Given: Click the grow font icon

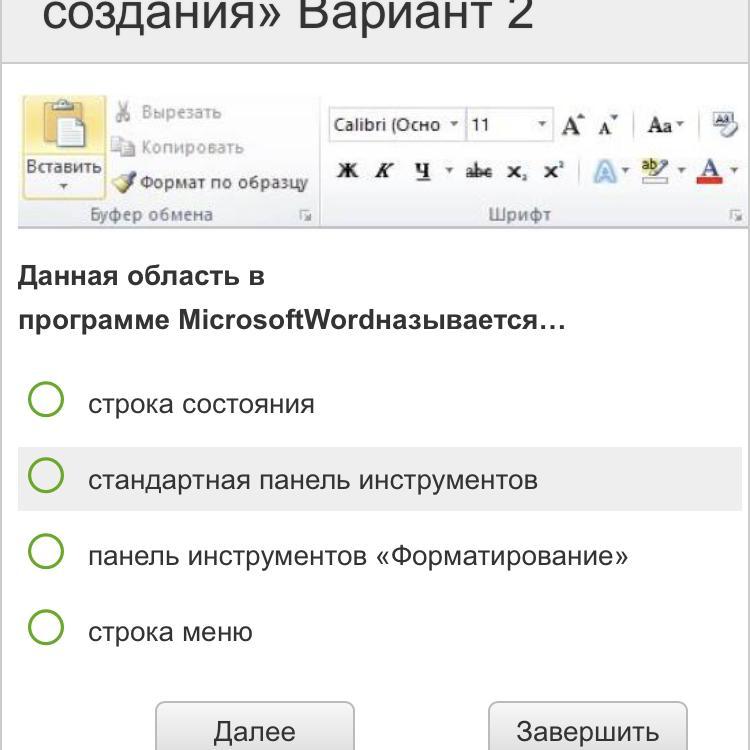Looking at the screenshot, I should click(573, 124).
